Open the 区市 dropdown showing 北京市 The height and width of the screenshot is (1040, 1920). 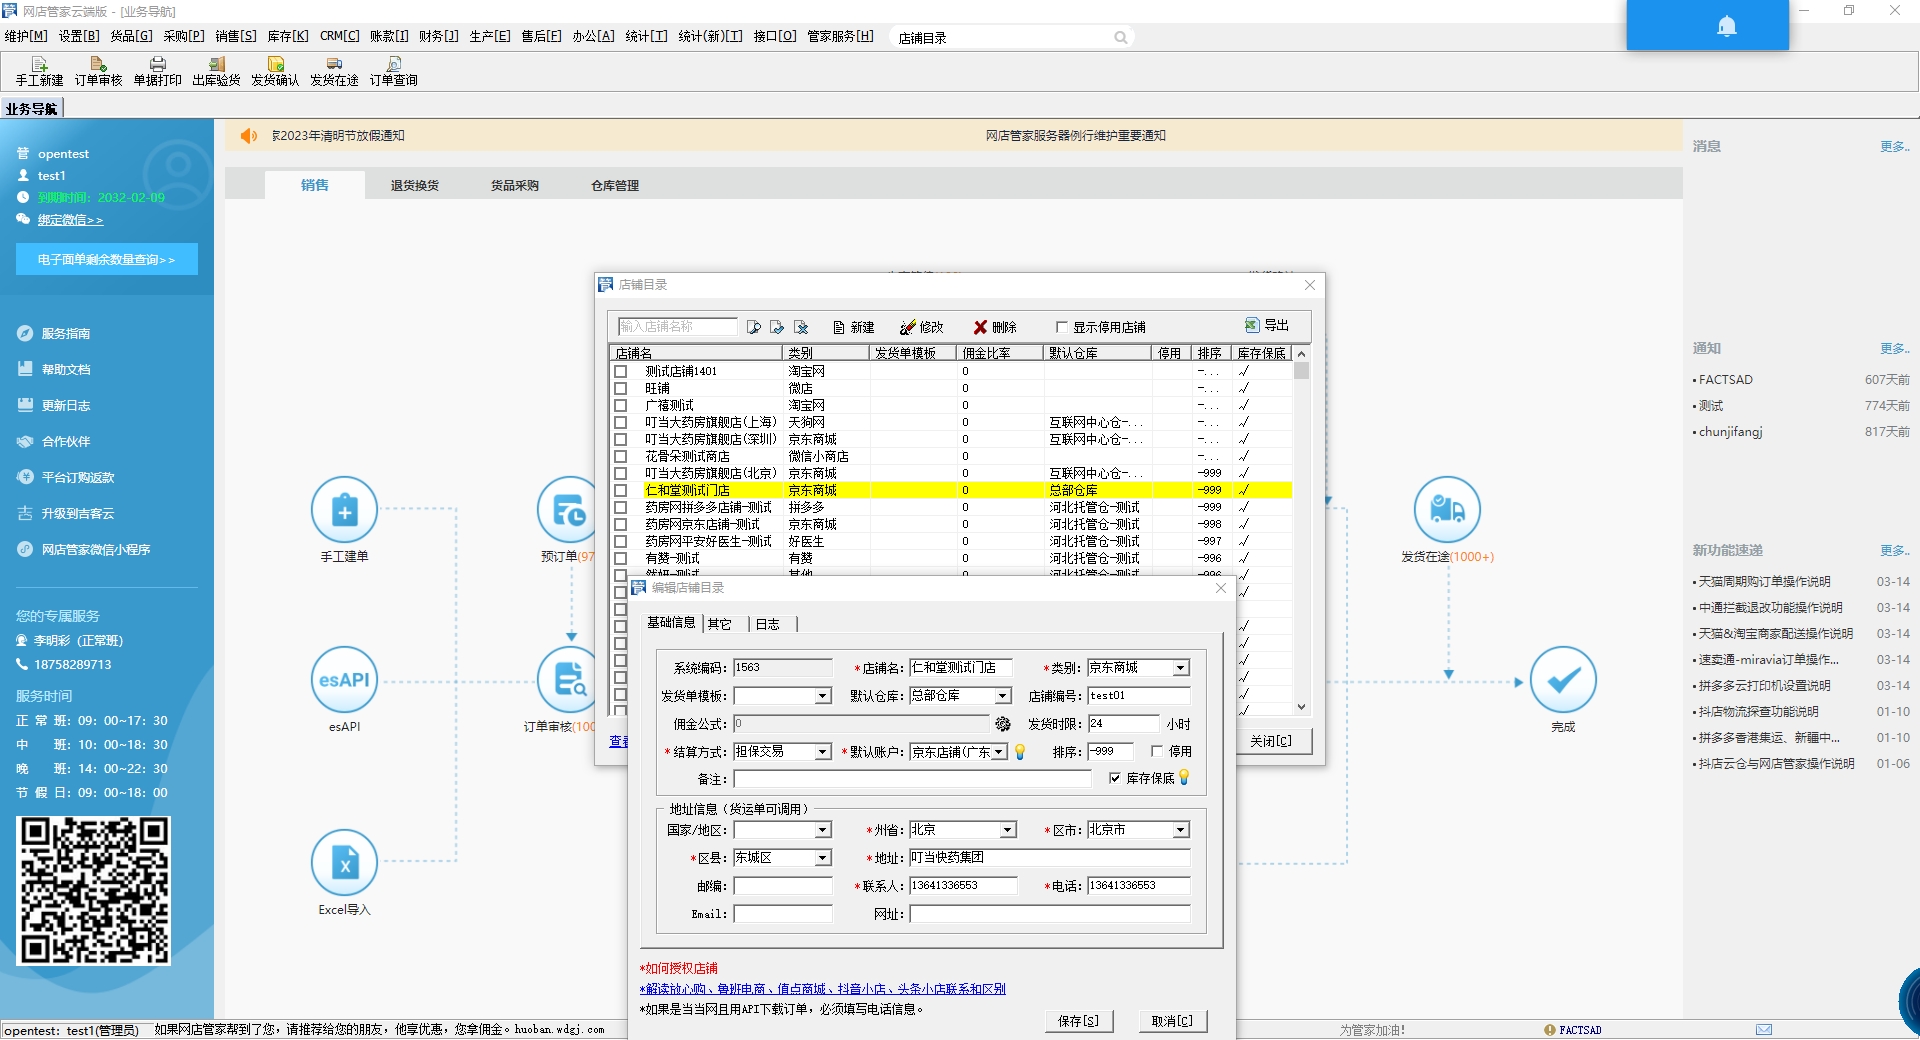(1181, 830)
